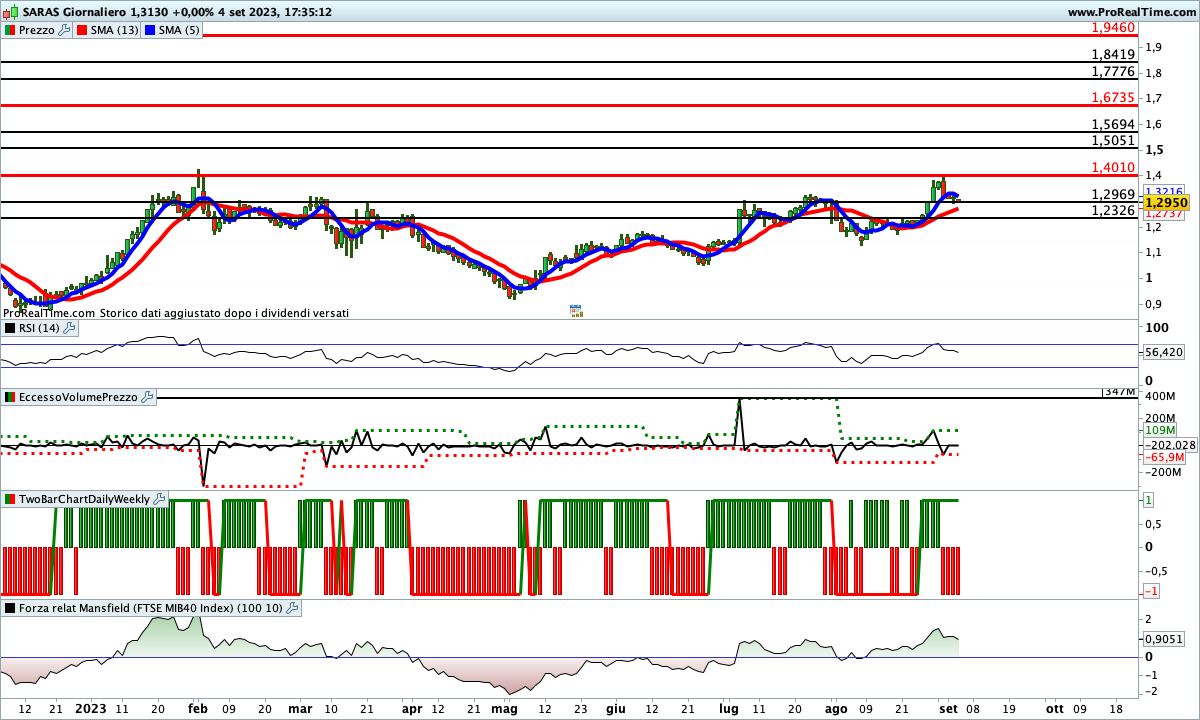Click the mag month label on time axis

[x=504, y=707]
